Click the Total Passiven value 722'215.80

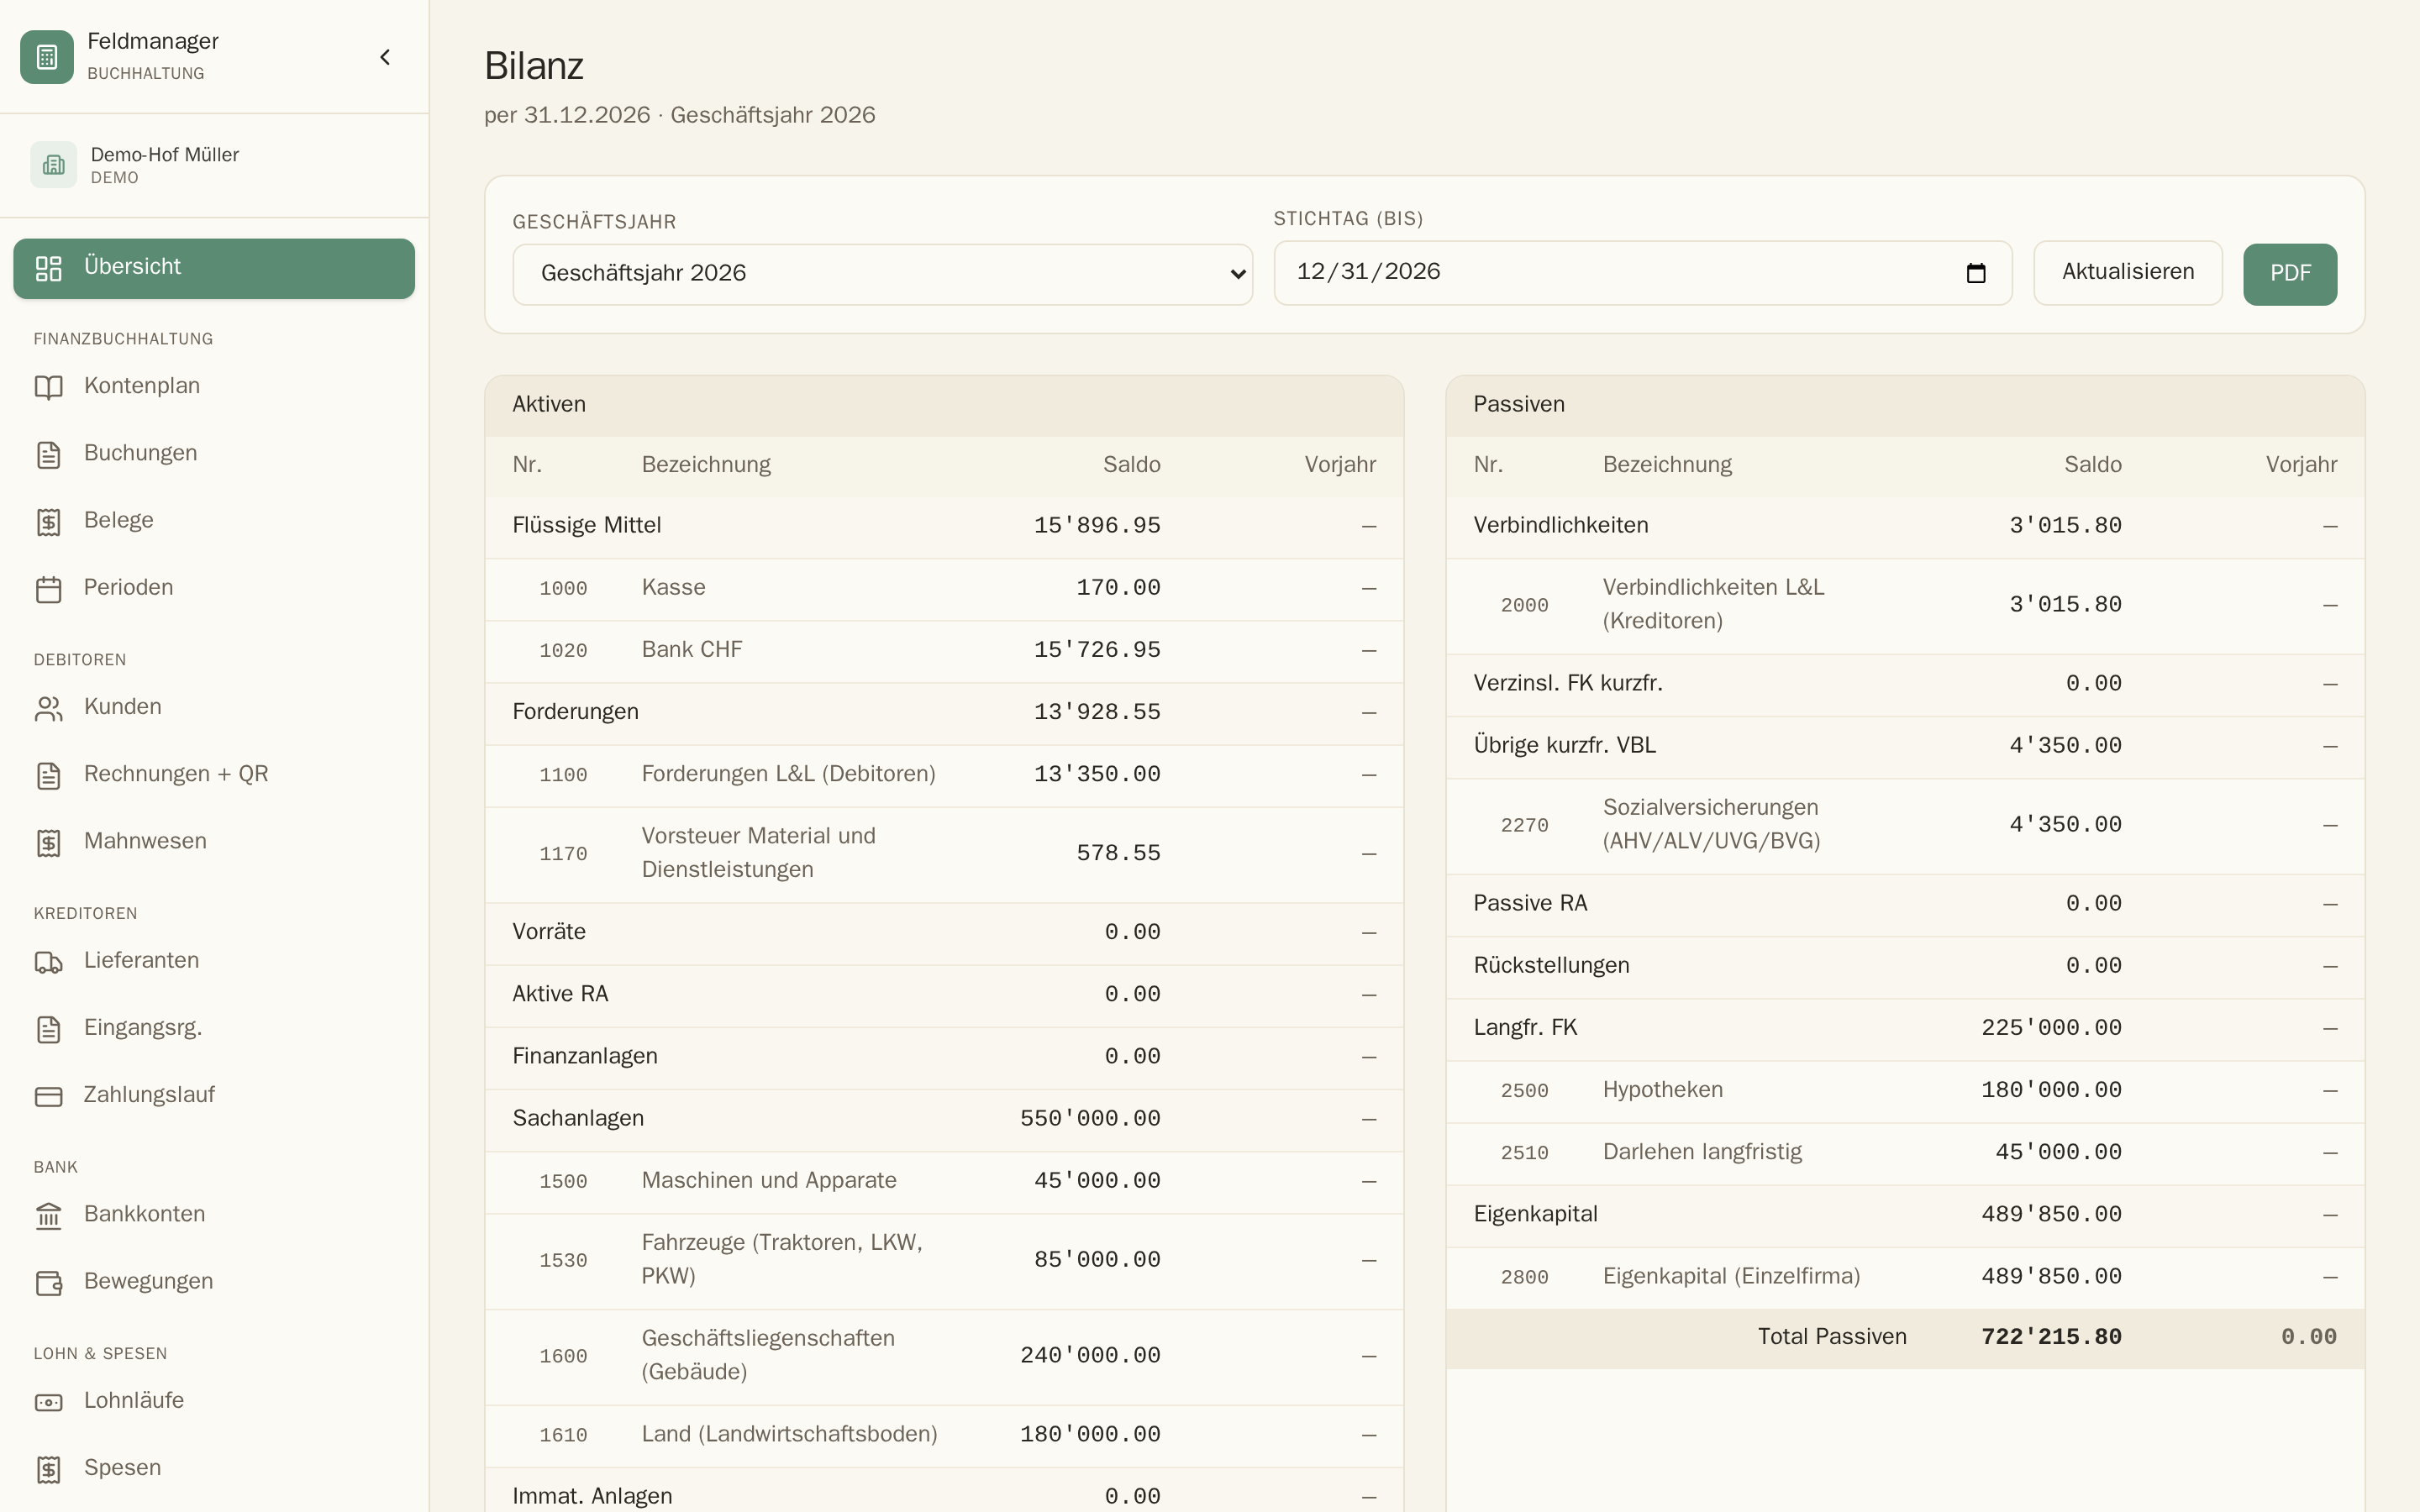coord(2051,1338)
